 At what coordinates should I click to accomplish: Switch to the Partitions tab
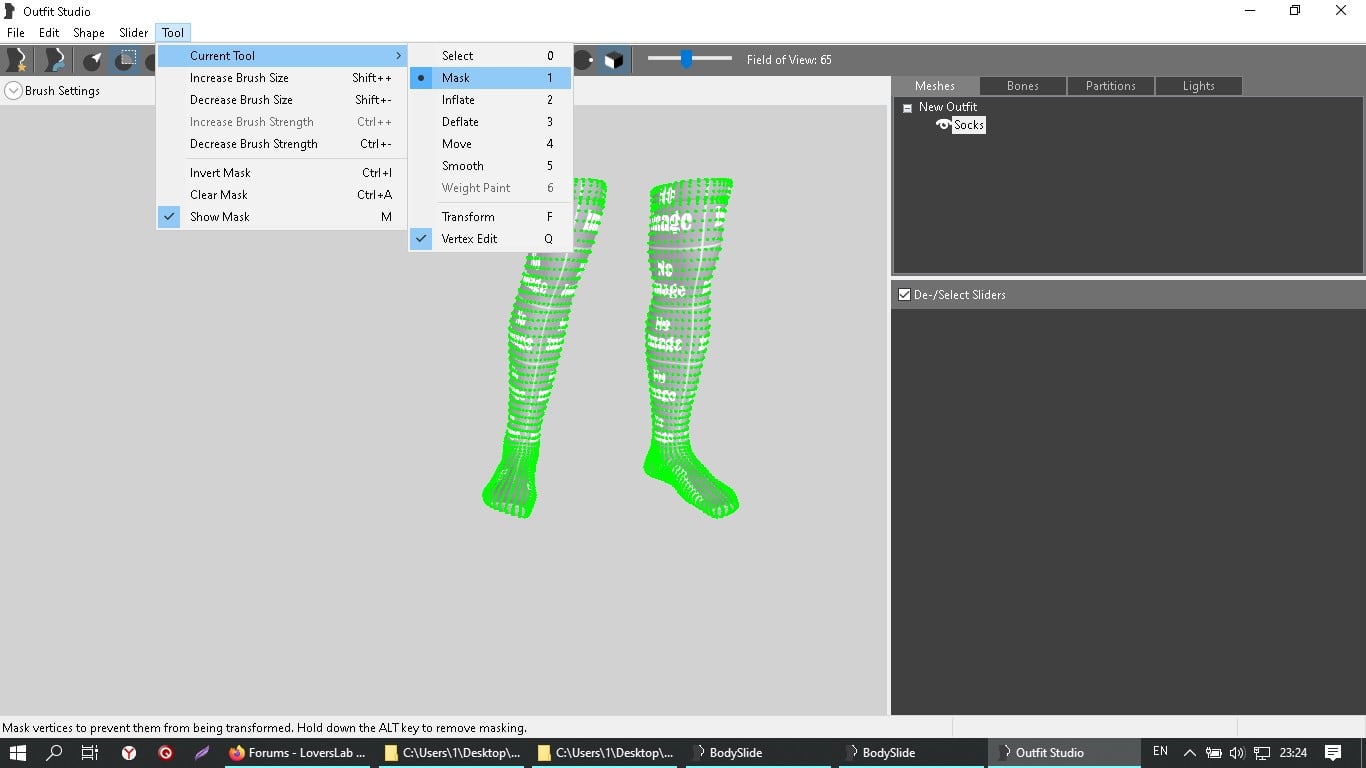tap(1111, 86)
